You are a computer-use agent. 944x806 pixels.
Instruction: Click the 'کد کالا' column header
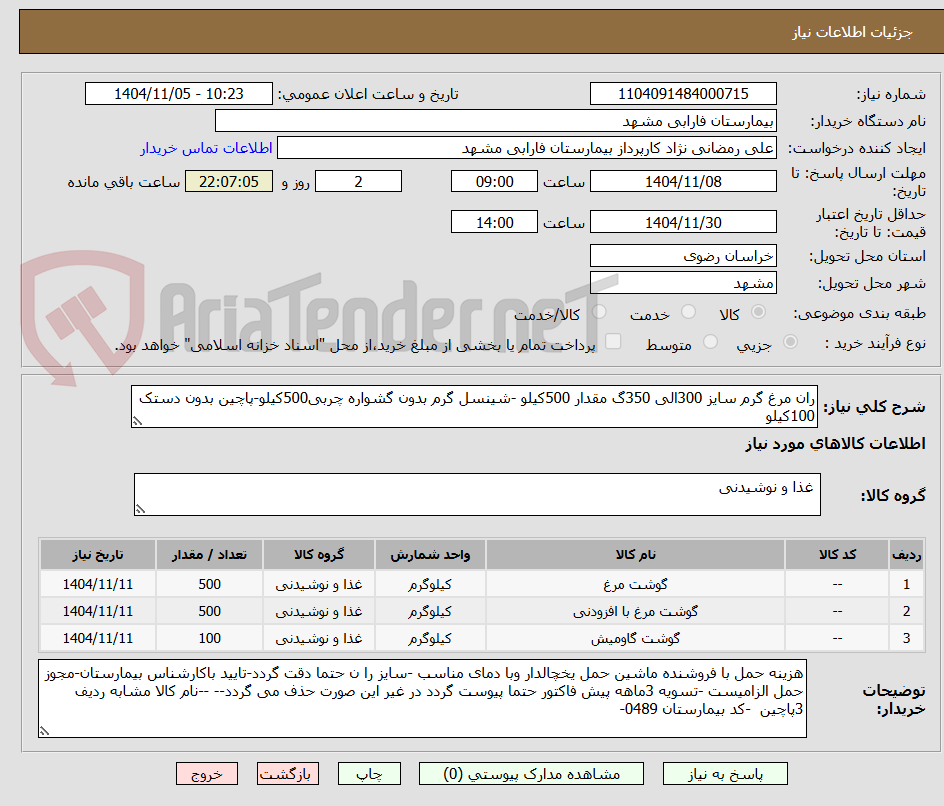point(837,554)
